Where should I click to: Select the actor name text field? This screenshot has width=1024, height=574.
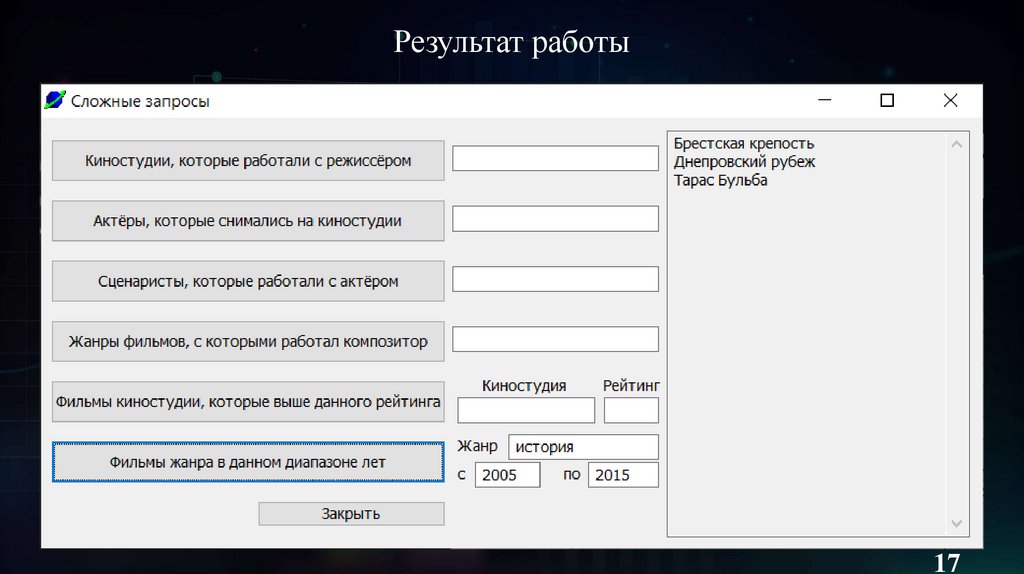(555, 279)
